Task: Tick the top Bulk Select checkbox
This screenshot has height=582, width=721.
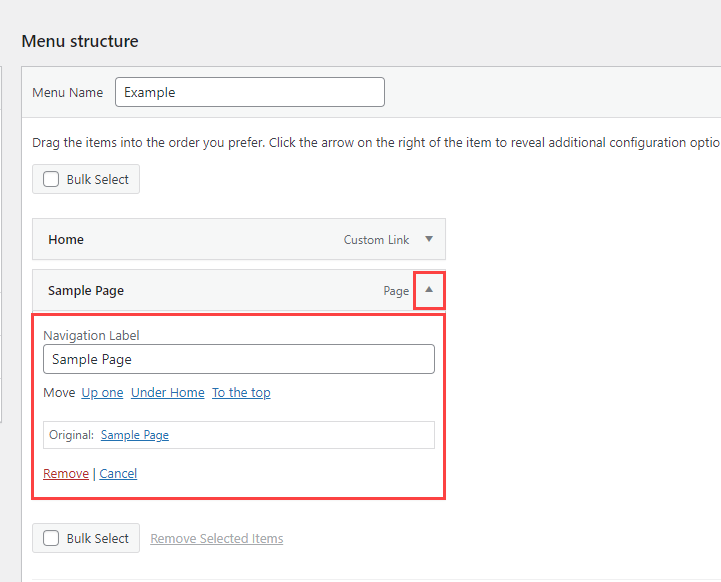Action: (x=52, y=180)
